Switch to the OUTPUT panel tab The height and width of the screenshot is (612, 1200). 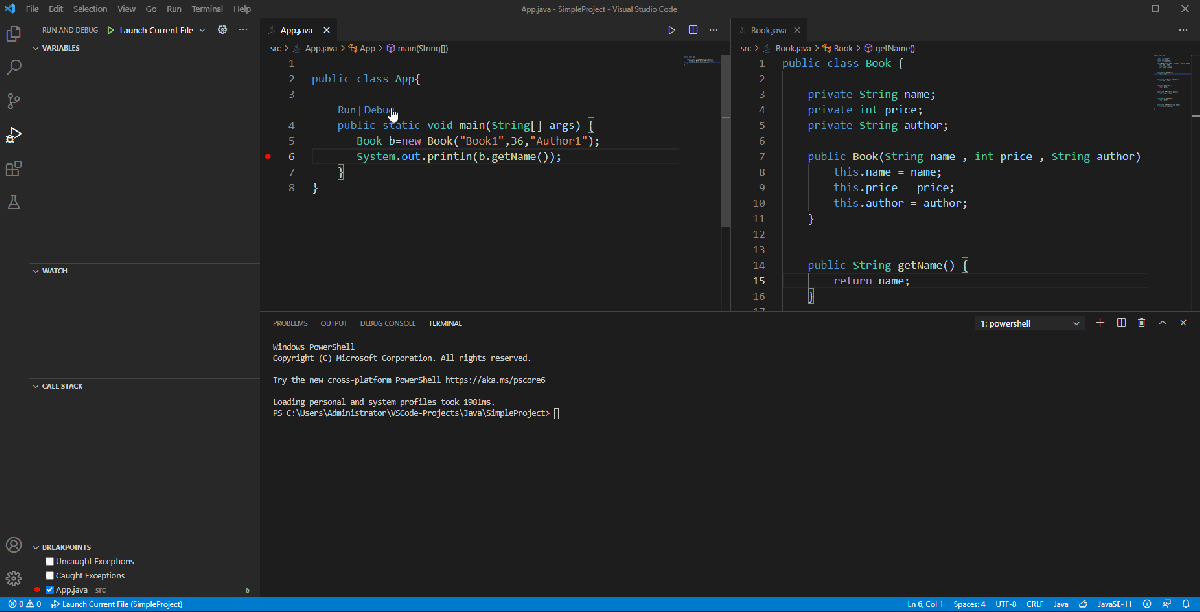(x=334, y=323)
